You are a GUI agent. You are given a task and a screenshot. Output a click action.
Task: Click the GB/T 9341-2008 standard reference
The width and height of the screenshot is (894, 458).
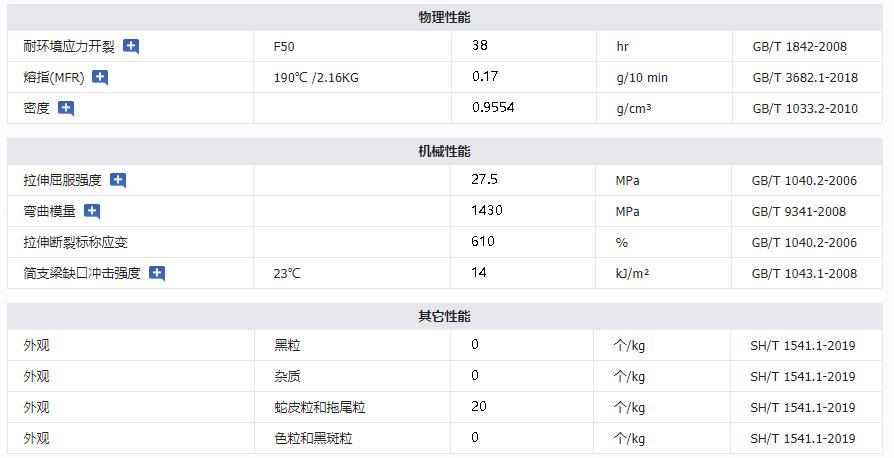[799, 211]
